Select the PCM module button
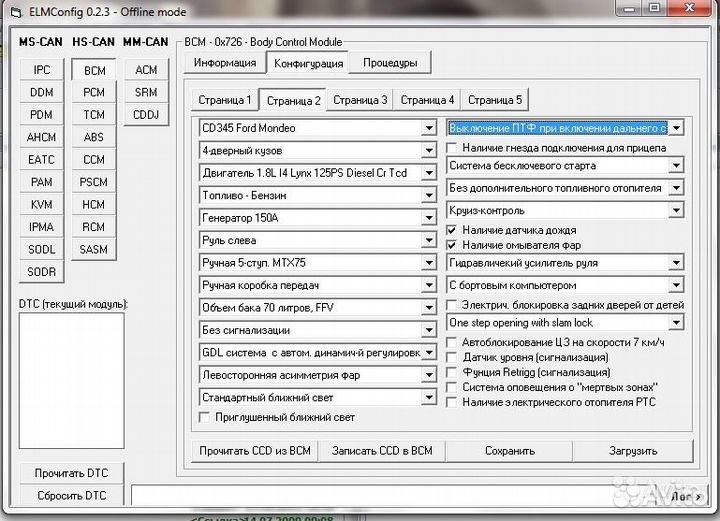The width and height of the screenshot is (720, 521). (x=94, y=92)
